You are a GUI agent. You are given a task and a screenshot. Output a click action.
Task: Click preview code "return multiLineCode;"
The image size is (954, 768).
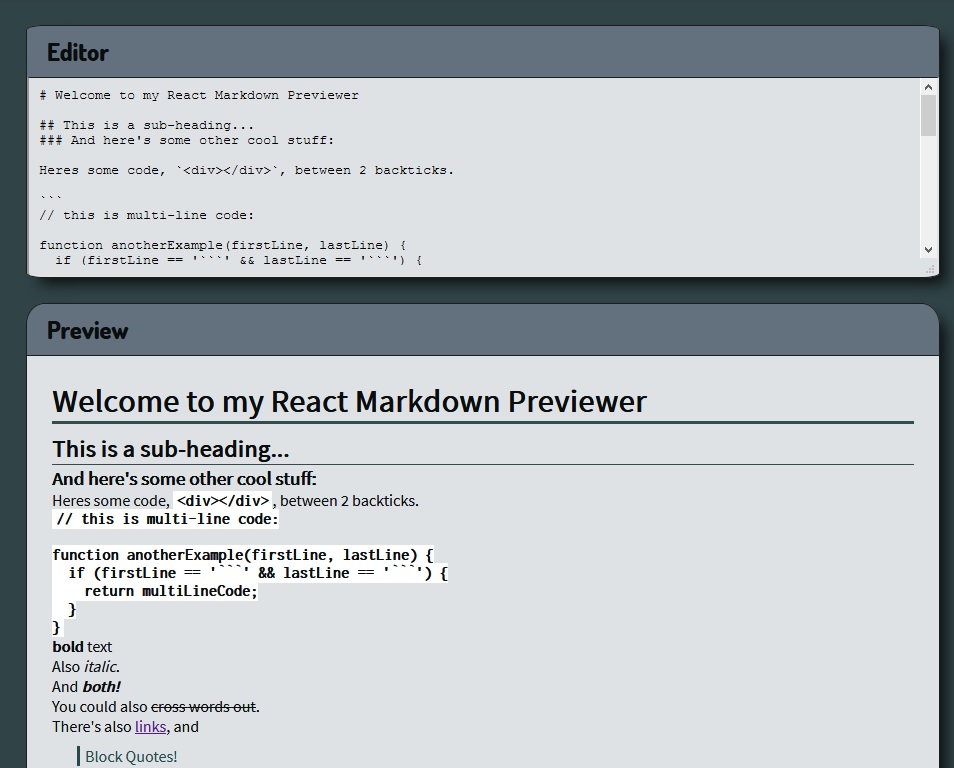coord(171,591)
